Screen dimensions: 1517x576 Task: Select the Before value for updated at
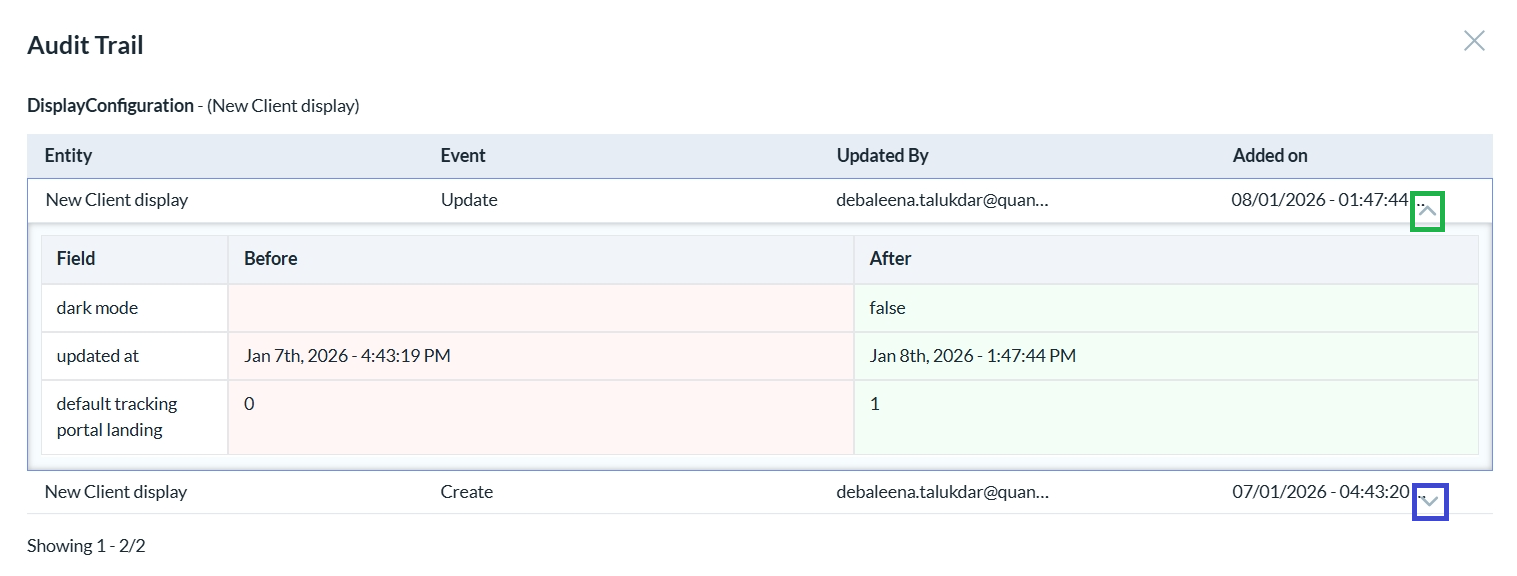click(x=347, y=355)
